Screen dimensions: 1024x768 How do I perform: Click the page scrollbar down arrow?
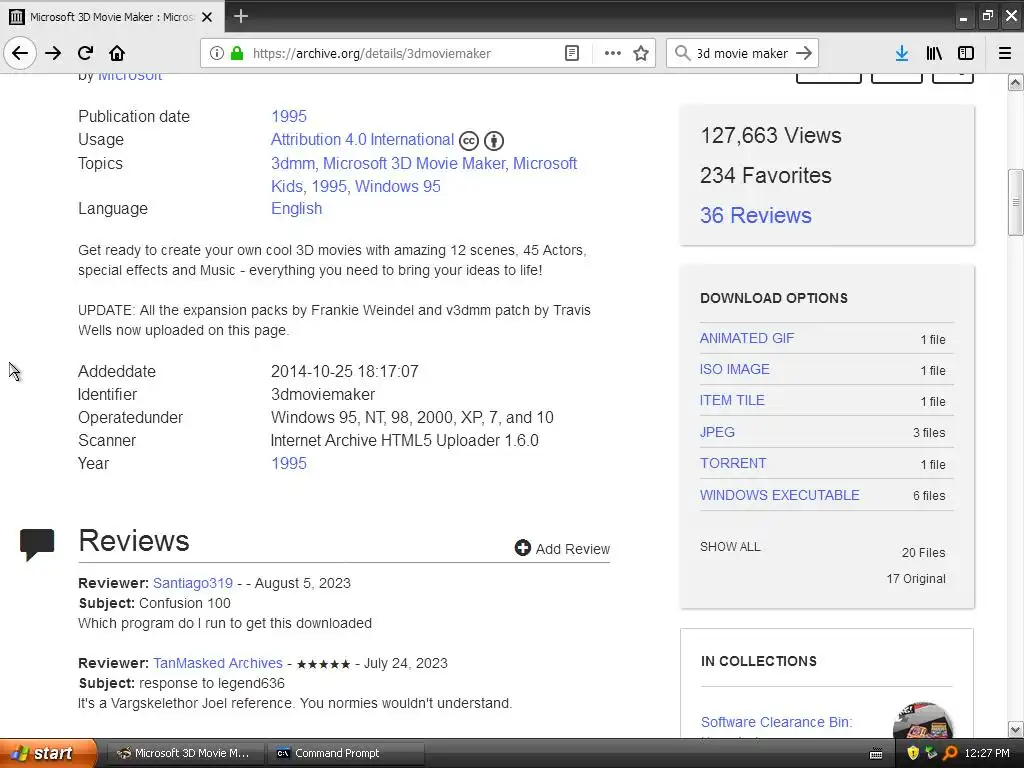coord(1015,729)
